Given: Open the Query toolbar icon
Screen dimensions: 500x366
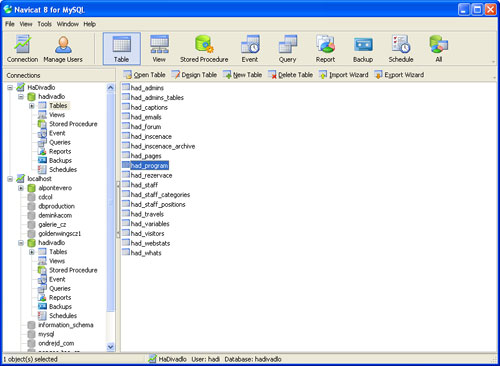Looking at the screenshot, I should point(287,49).
